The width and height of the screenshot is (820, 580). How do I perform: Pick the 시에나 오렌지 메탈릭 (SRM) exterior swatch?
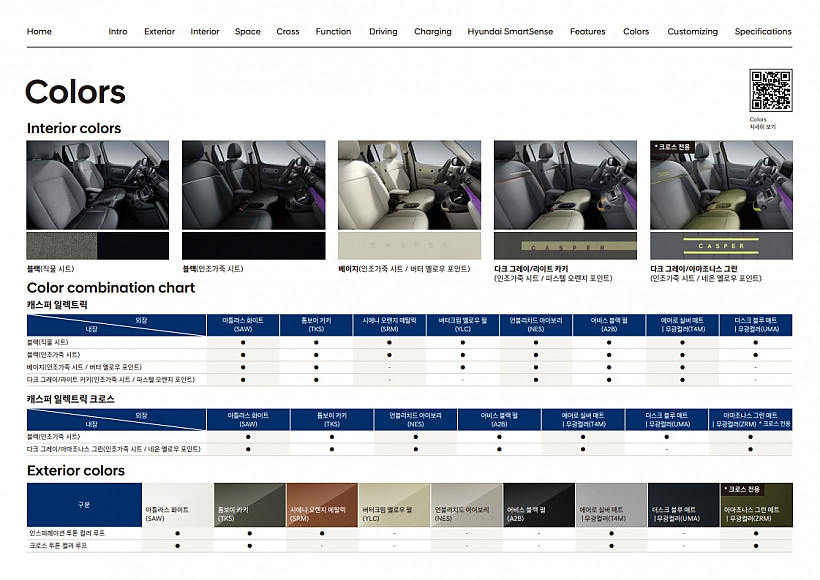tap(322, 505)
